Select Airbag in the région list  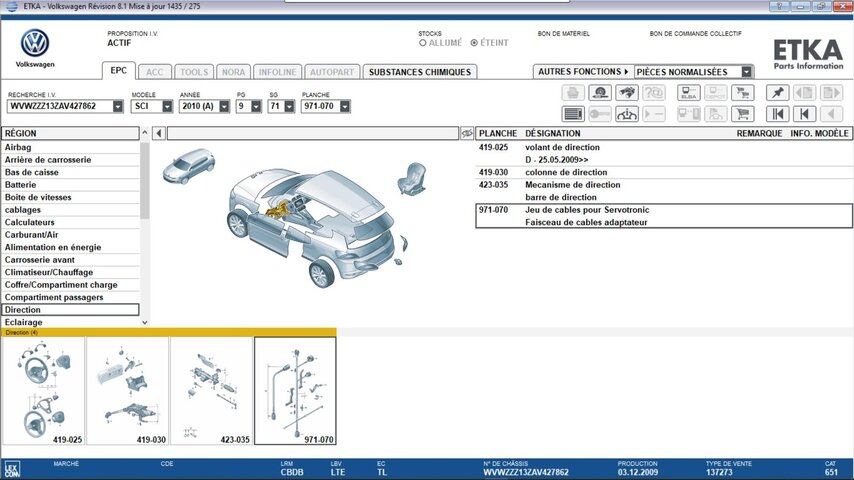pos(70,147)
